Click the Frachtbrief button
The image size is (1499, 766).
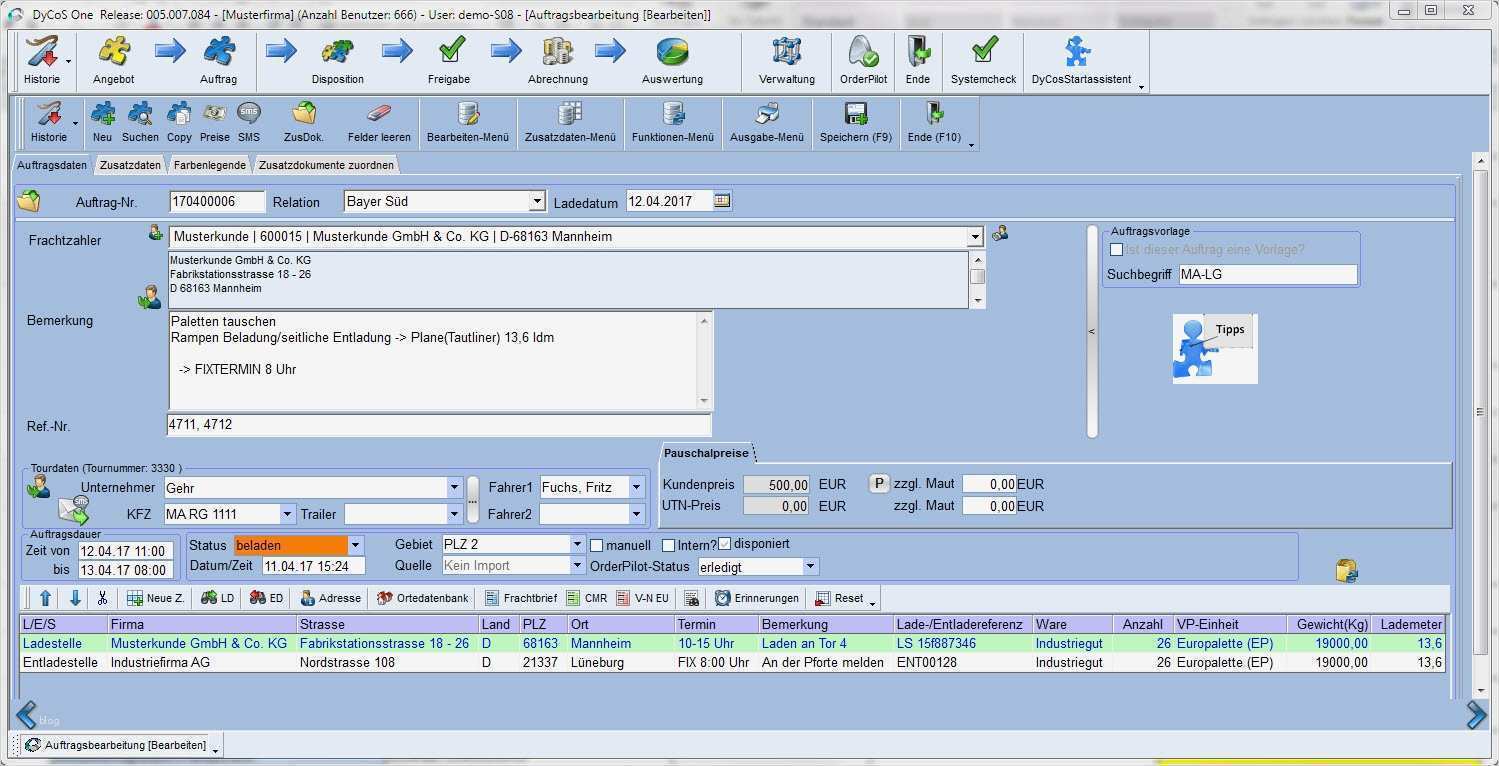point(521,598)
